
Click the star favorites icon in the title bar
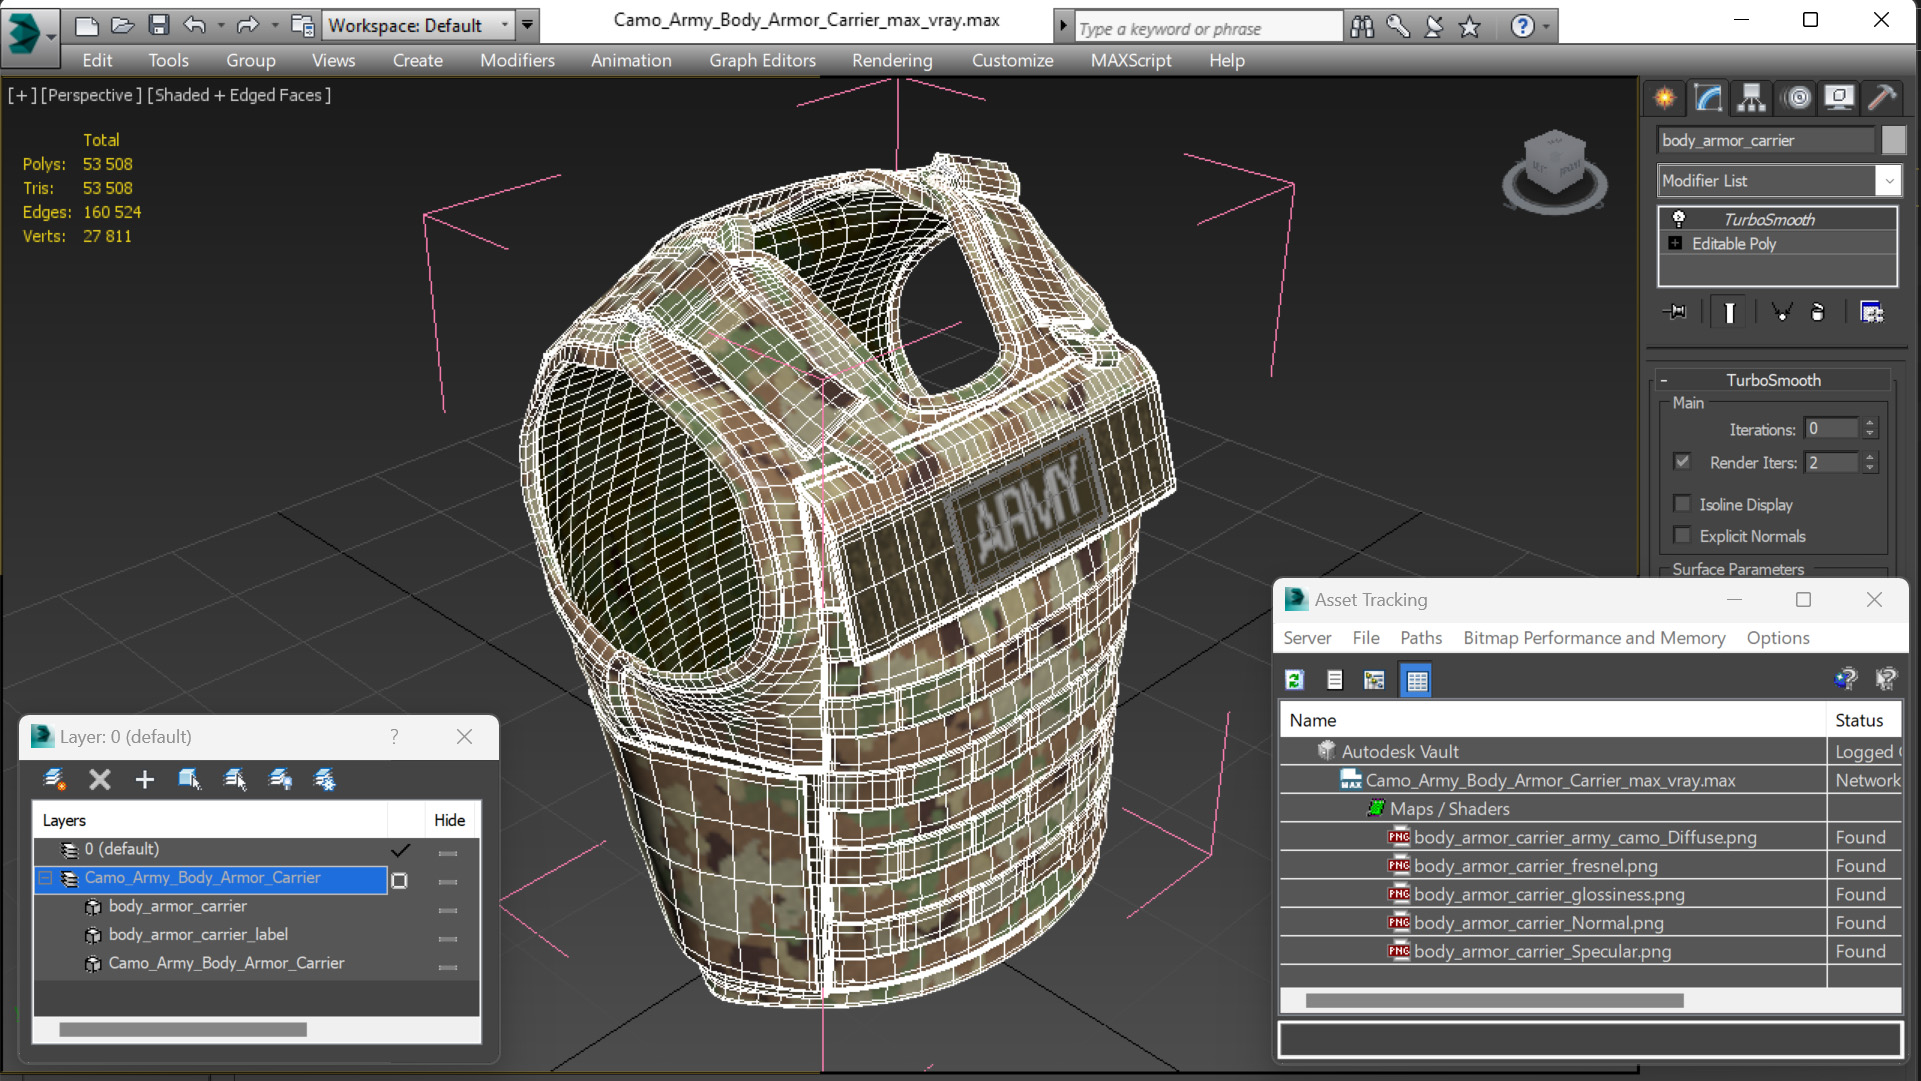[x=1469, y=26]
